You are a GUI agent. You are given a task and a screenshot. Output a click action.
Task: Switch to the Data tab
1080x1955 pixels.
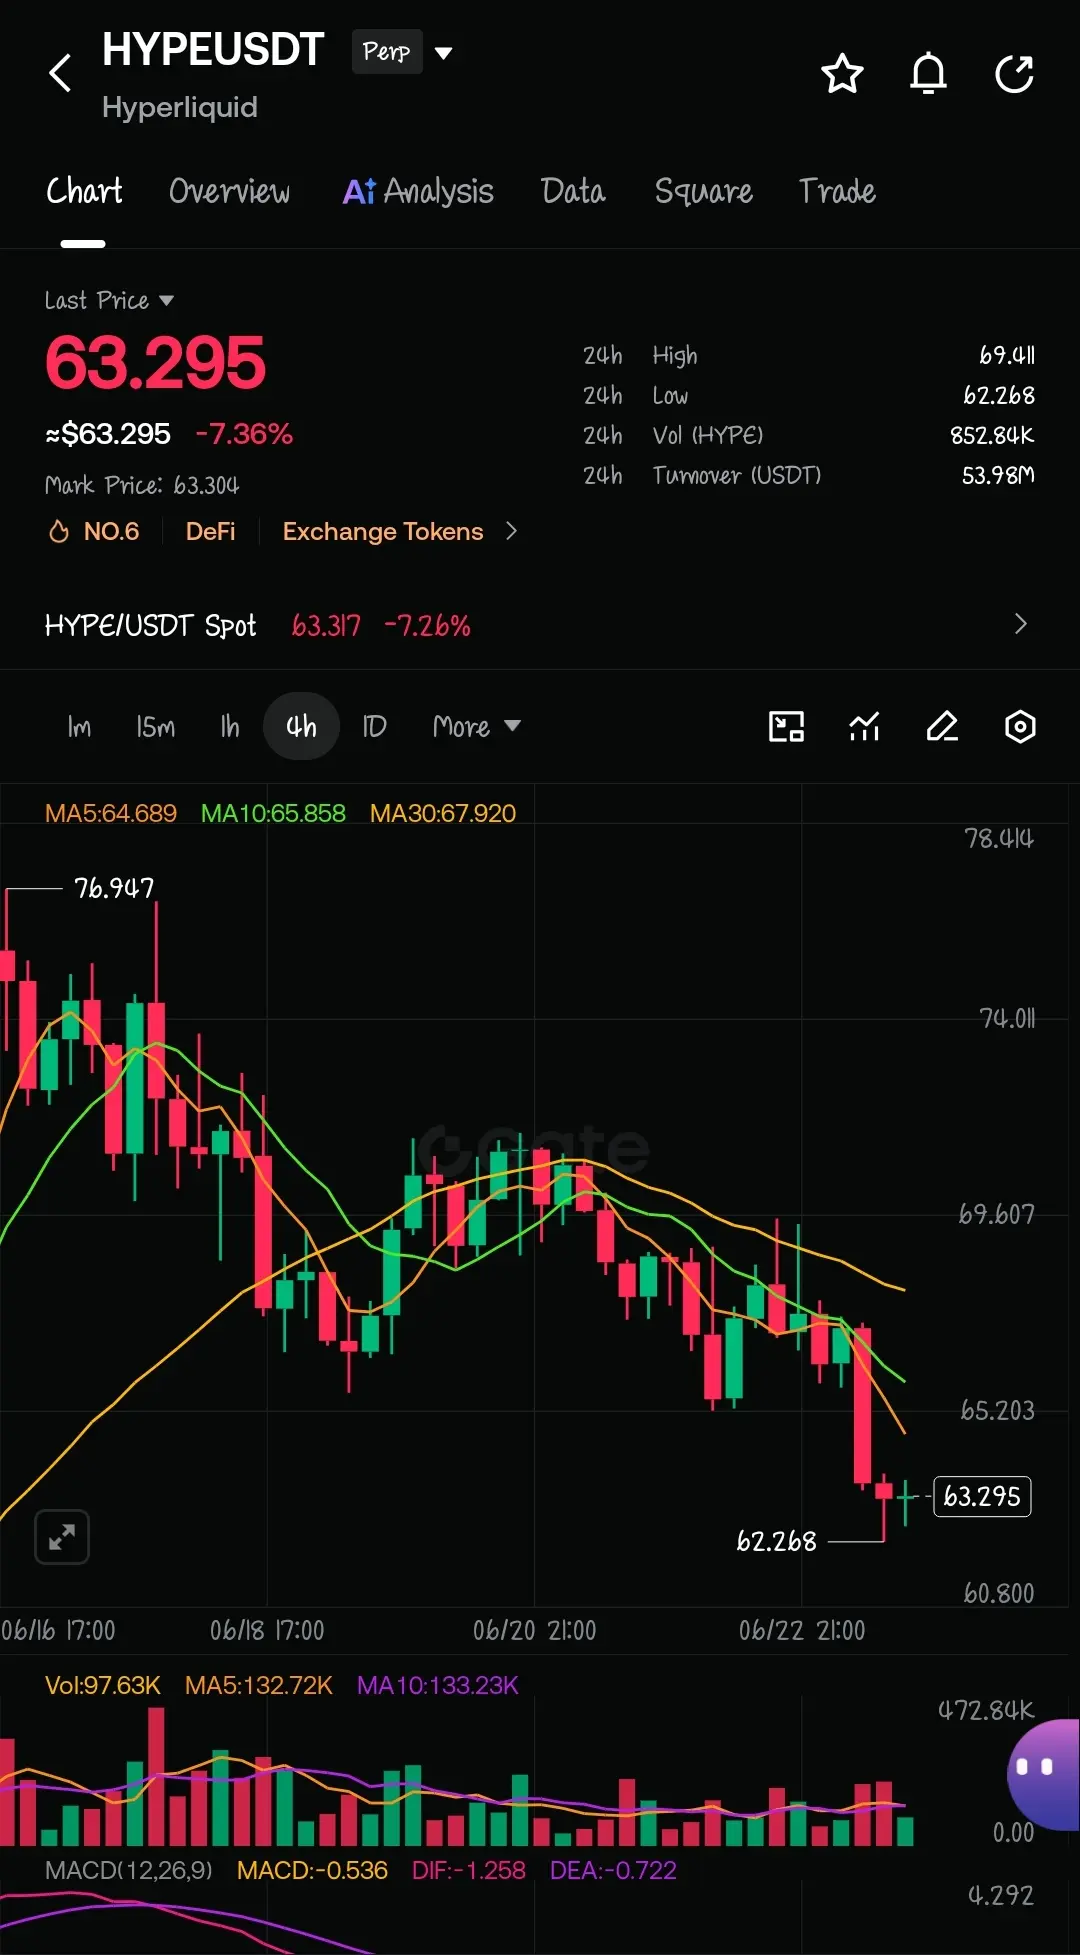(x=573, y=191)
